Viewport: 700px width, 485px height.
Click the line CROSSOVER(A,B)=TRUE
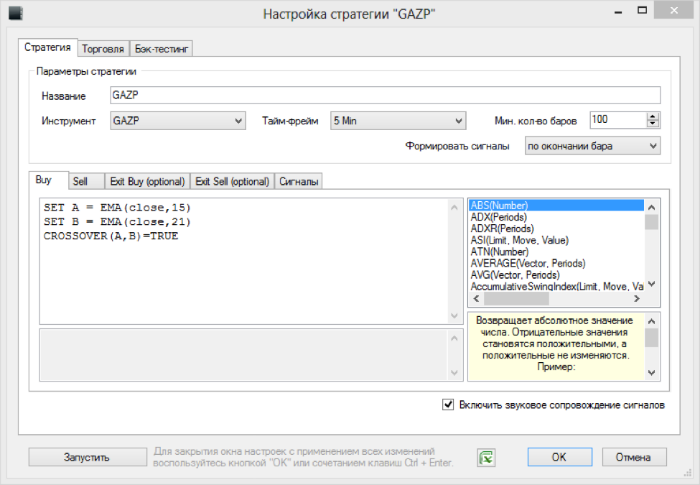click(x=111, y=236)
